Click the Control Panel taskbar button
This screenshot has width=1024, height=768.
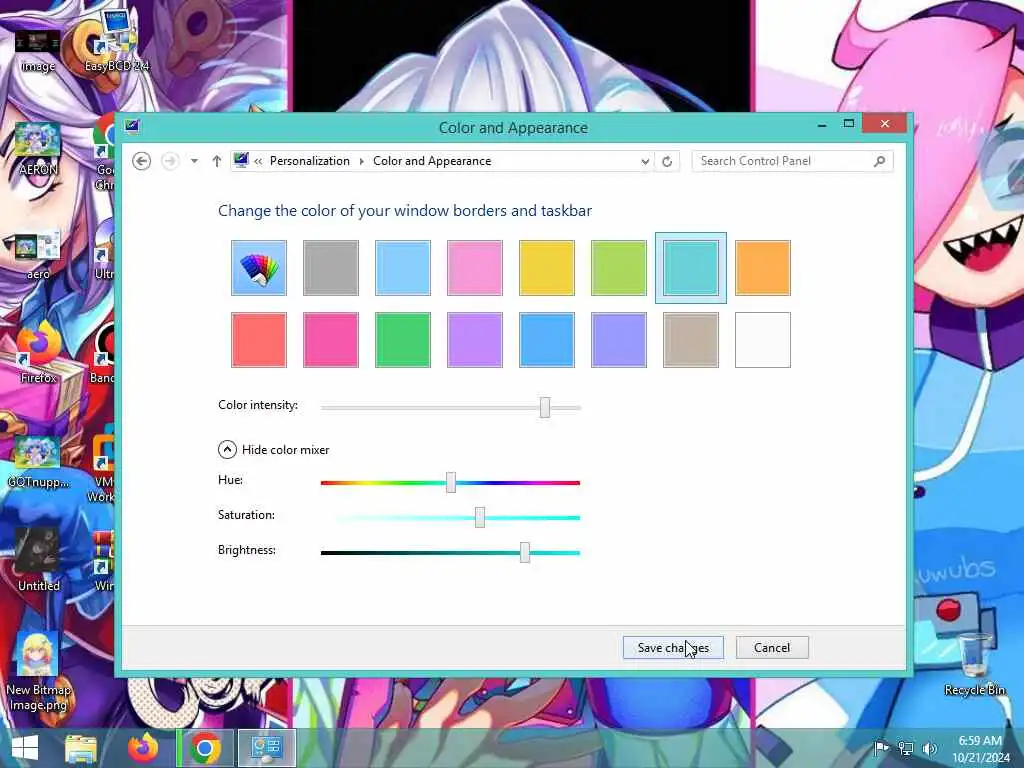pos(266,748)
